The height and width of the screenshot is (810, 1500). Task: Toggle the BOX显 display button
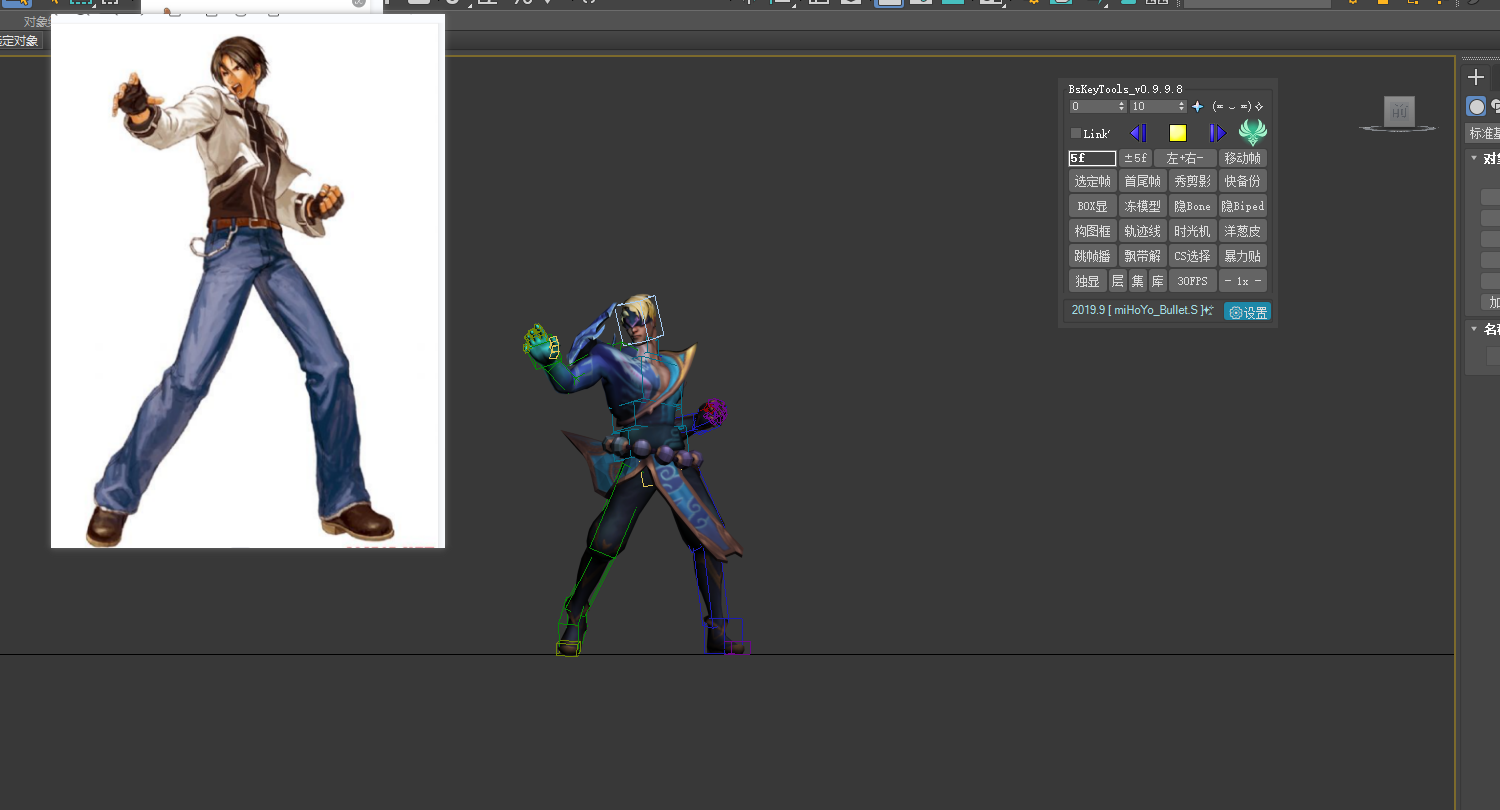click(x=1093, y=206)
